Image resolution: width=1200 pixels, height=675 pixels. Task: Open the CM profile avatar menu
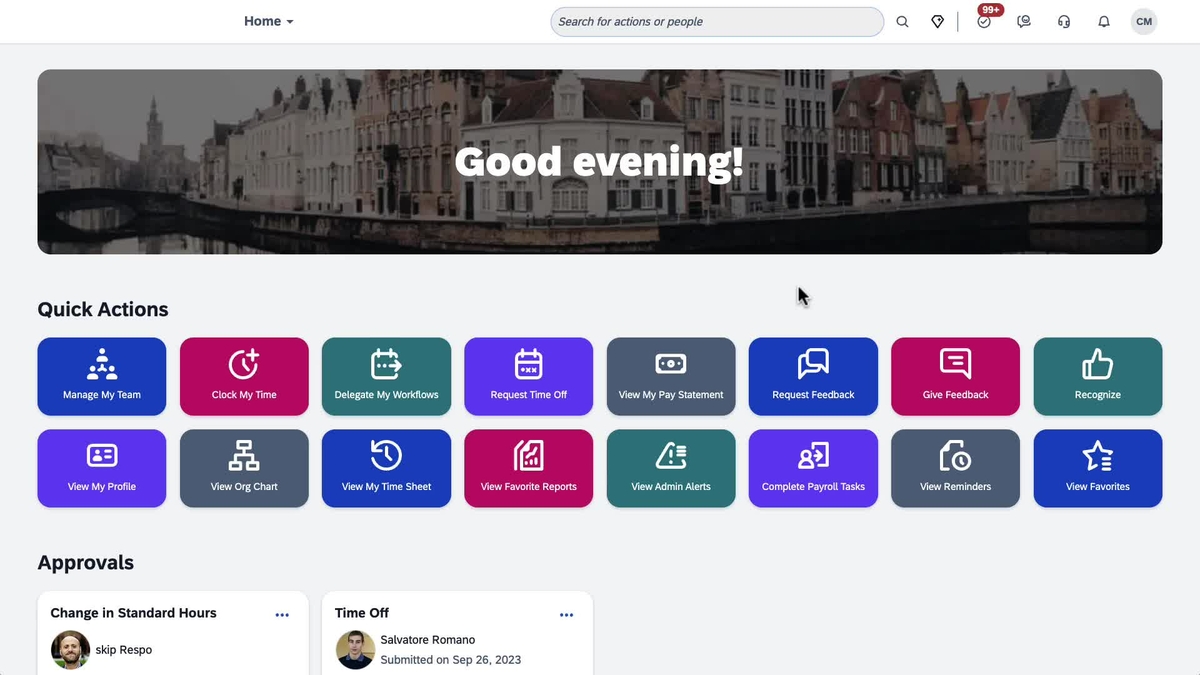(1143, 21)
